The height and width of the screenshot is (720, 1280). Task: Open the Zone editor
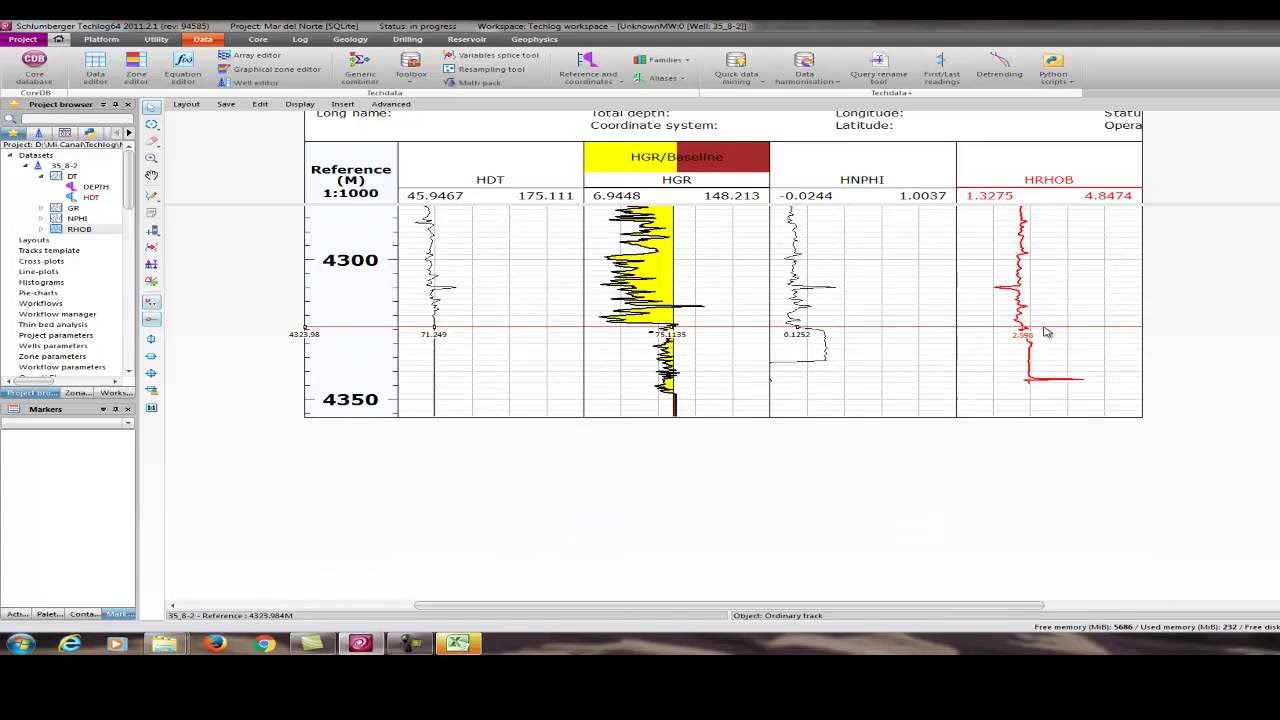[136, 67]
